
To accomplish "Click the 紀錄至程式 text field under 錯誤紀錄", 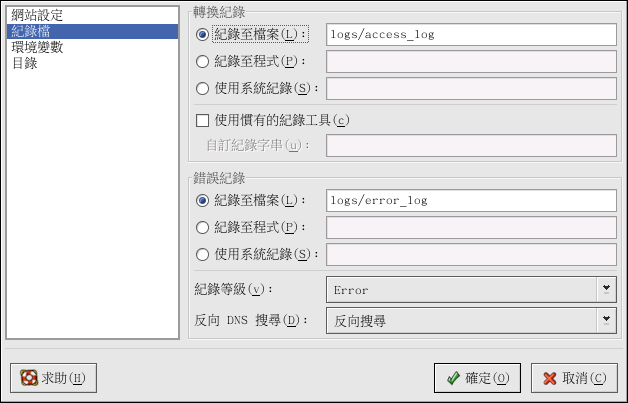I will click(470, 227).
